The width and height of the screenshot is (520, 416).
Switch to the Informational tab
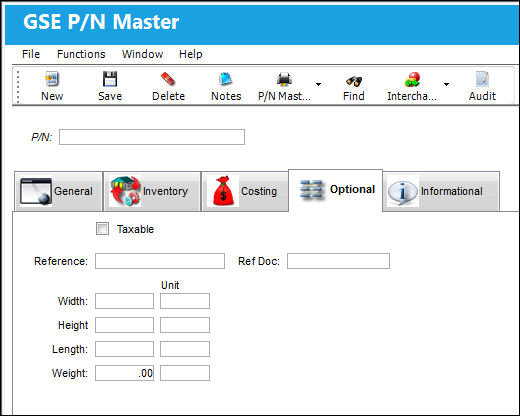[441, 191]
